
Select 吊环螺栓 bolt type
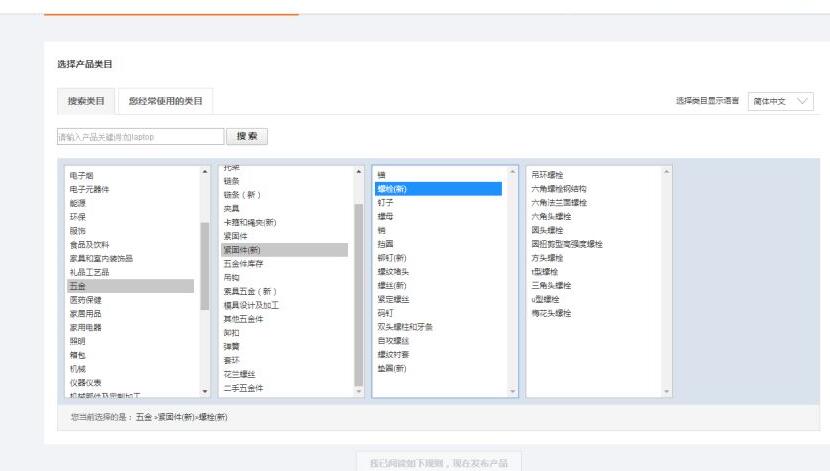pos(547,174)
